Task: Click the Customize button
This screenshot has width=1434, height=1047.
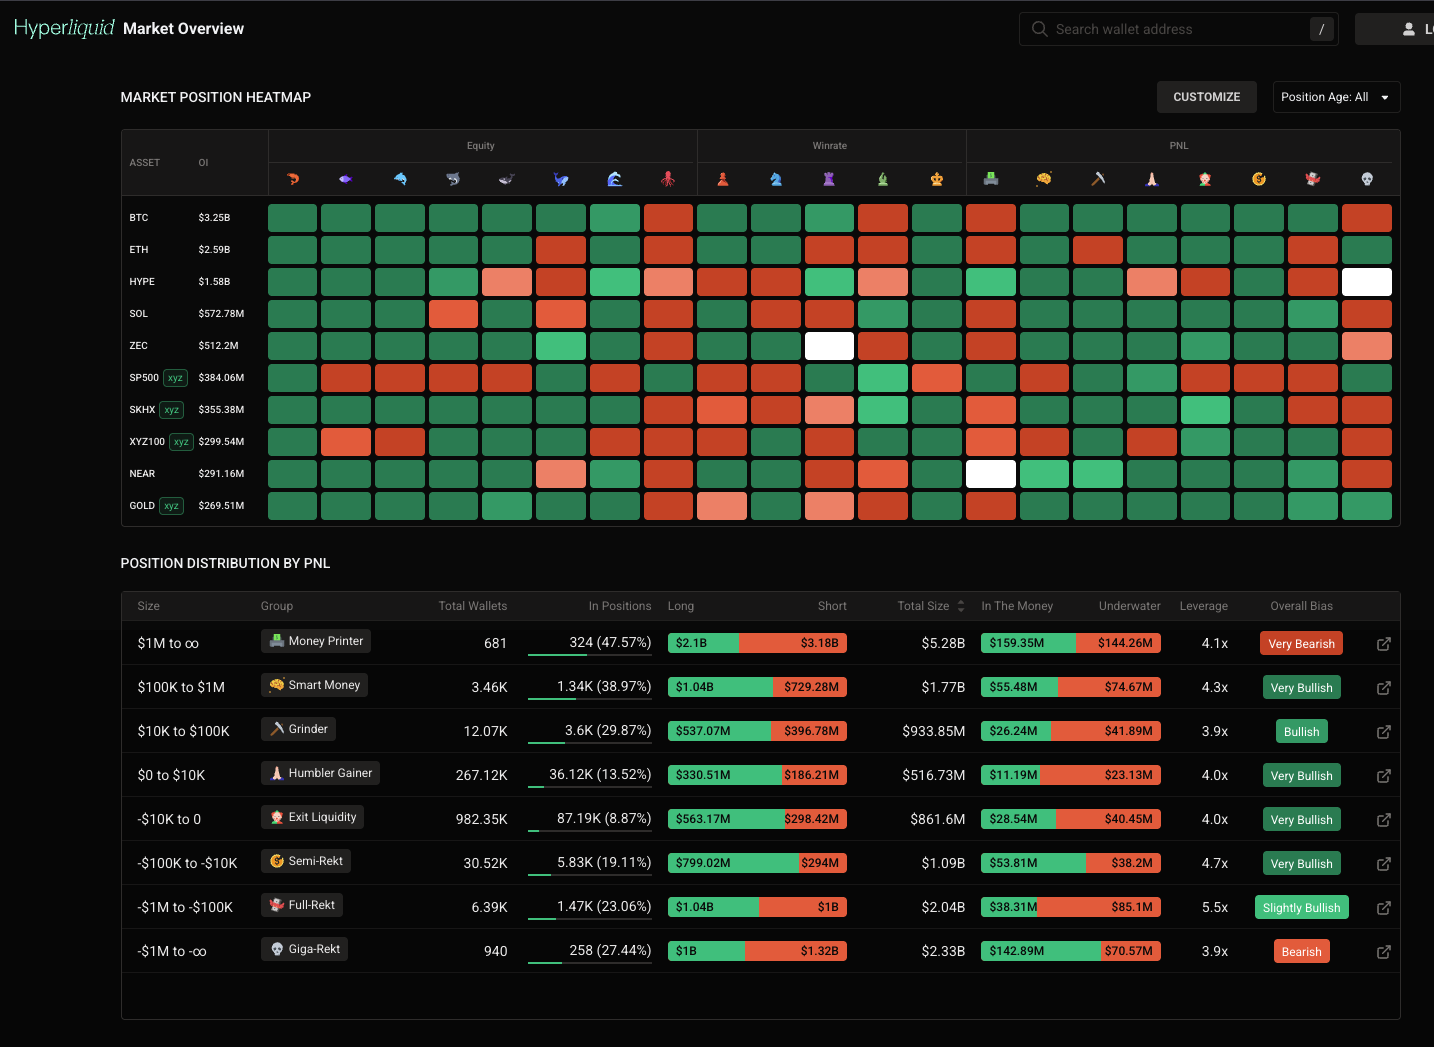Action: (1207, 97)
